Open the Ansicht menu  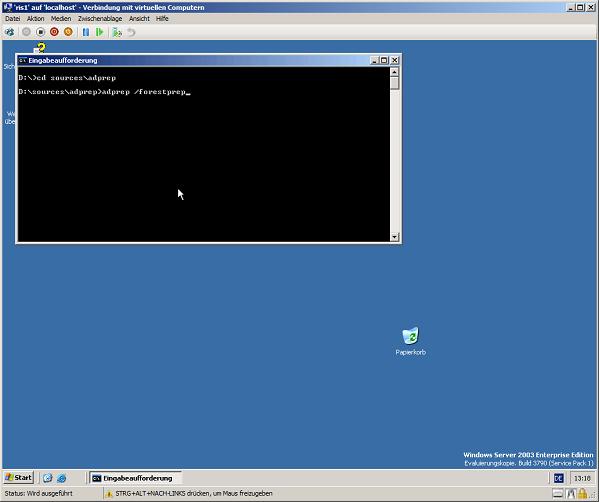139,19
